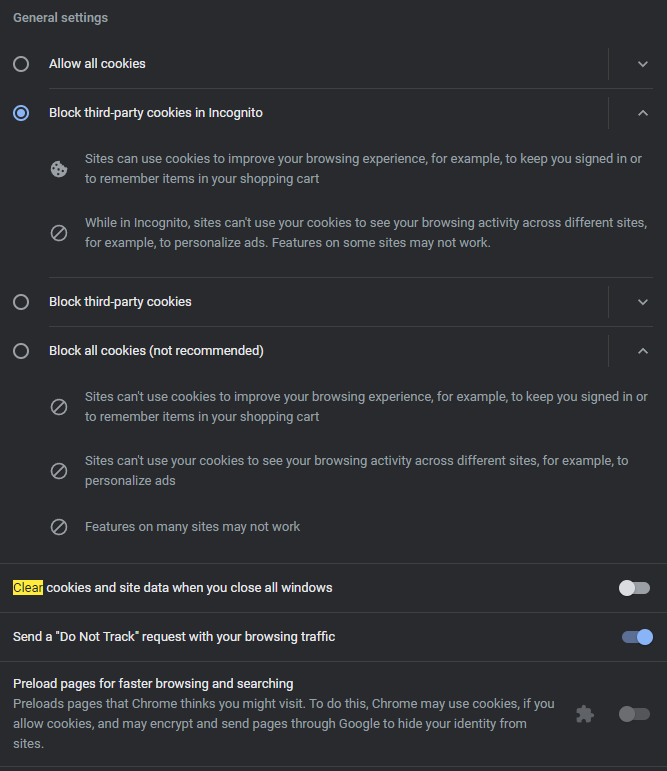Expand the Allow all cookies details chevron
Screen dimensions: 667x771
coord(642,64)
